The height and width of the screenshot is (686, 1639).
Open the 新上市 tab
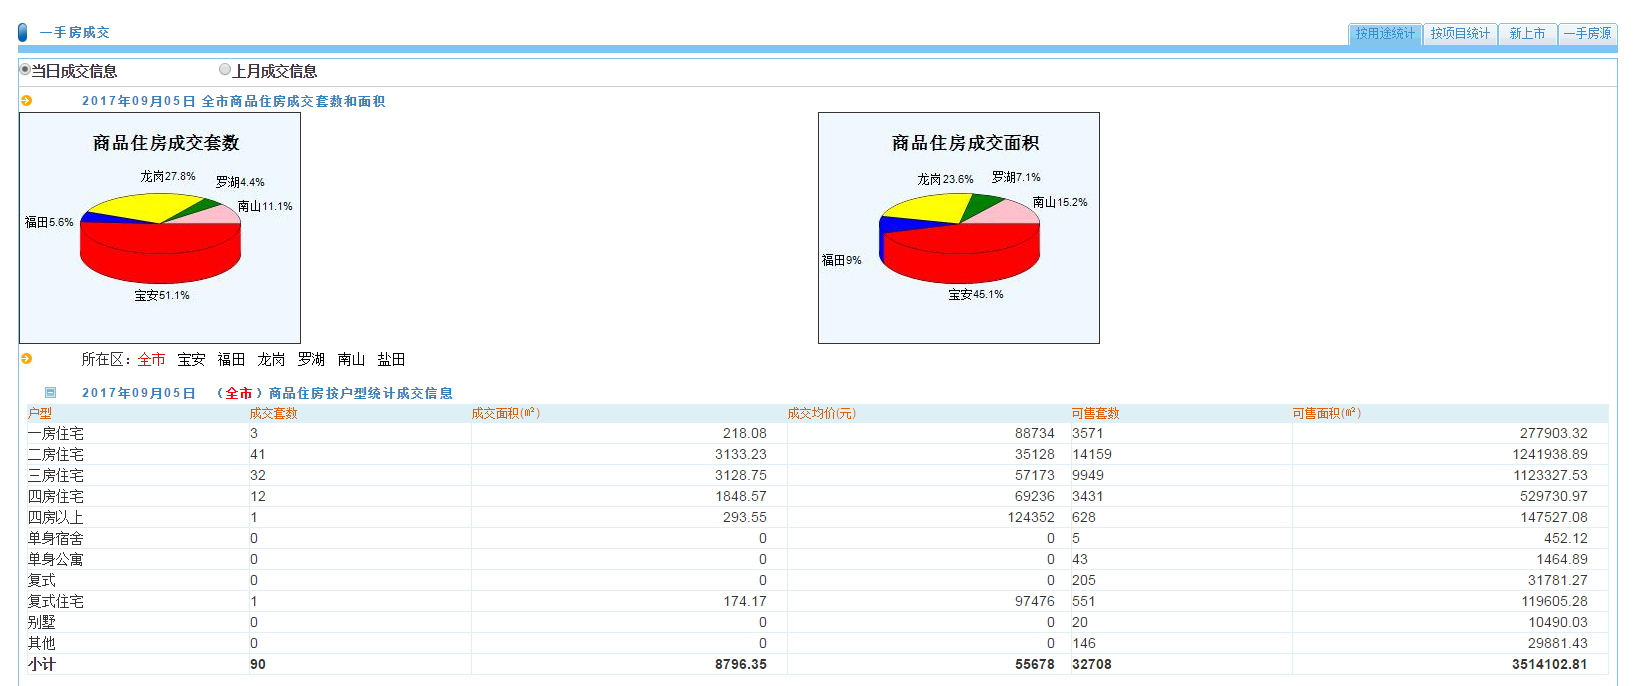coord(1527,34)
